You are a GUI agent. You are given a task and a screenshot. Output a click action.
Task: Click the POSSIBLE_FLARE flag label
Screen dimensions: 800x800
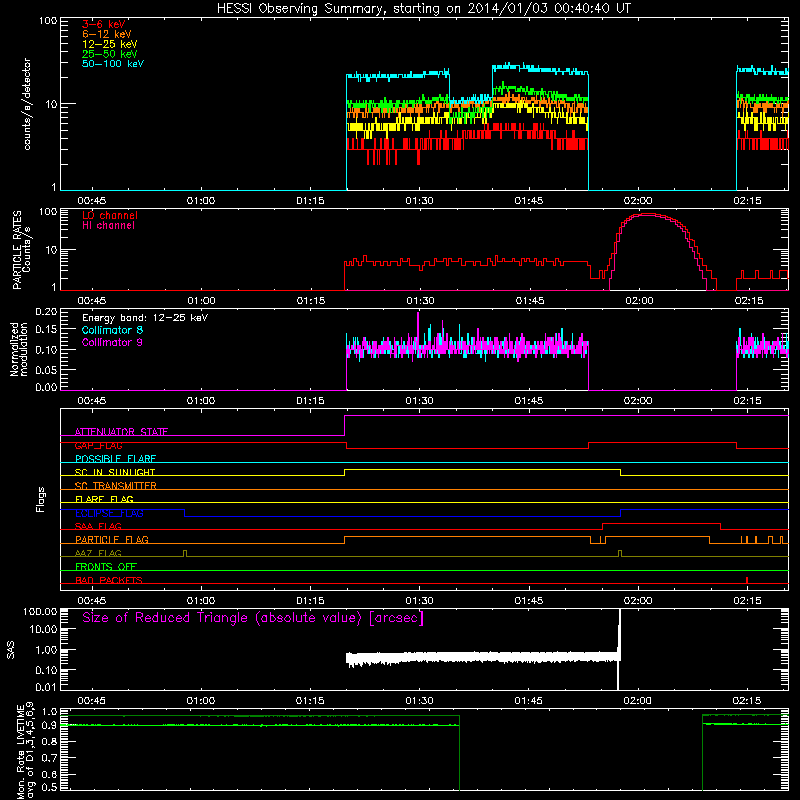pos(115,459)
